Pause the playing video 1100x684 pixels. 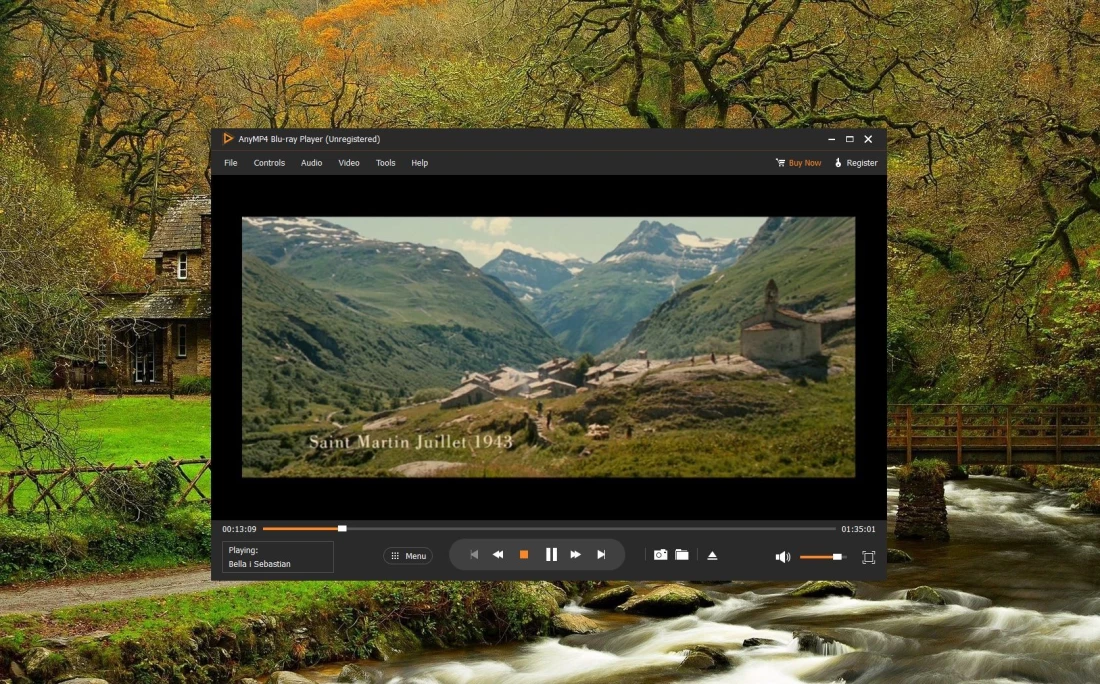point(551,555)
